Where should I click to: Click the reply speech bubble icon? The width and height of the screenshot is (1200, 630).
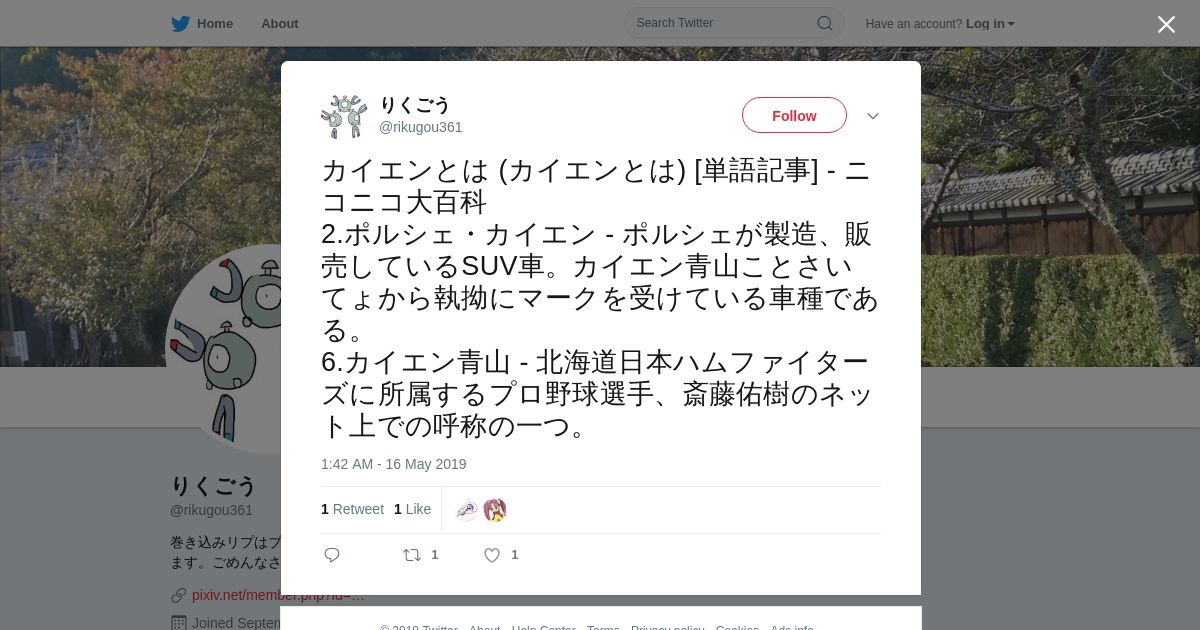(332, 555)
